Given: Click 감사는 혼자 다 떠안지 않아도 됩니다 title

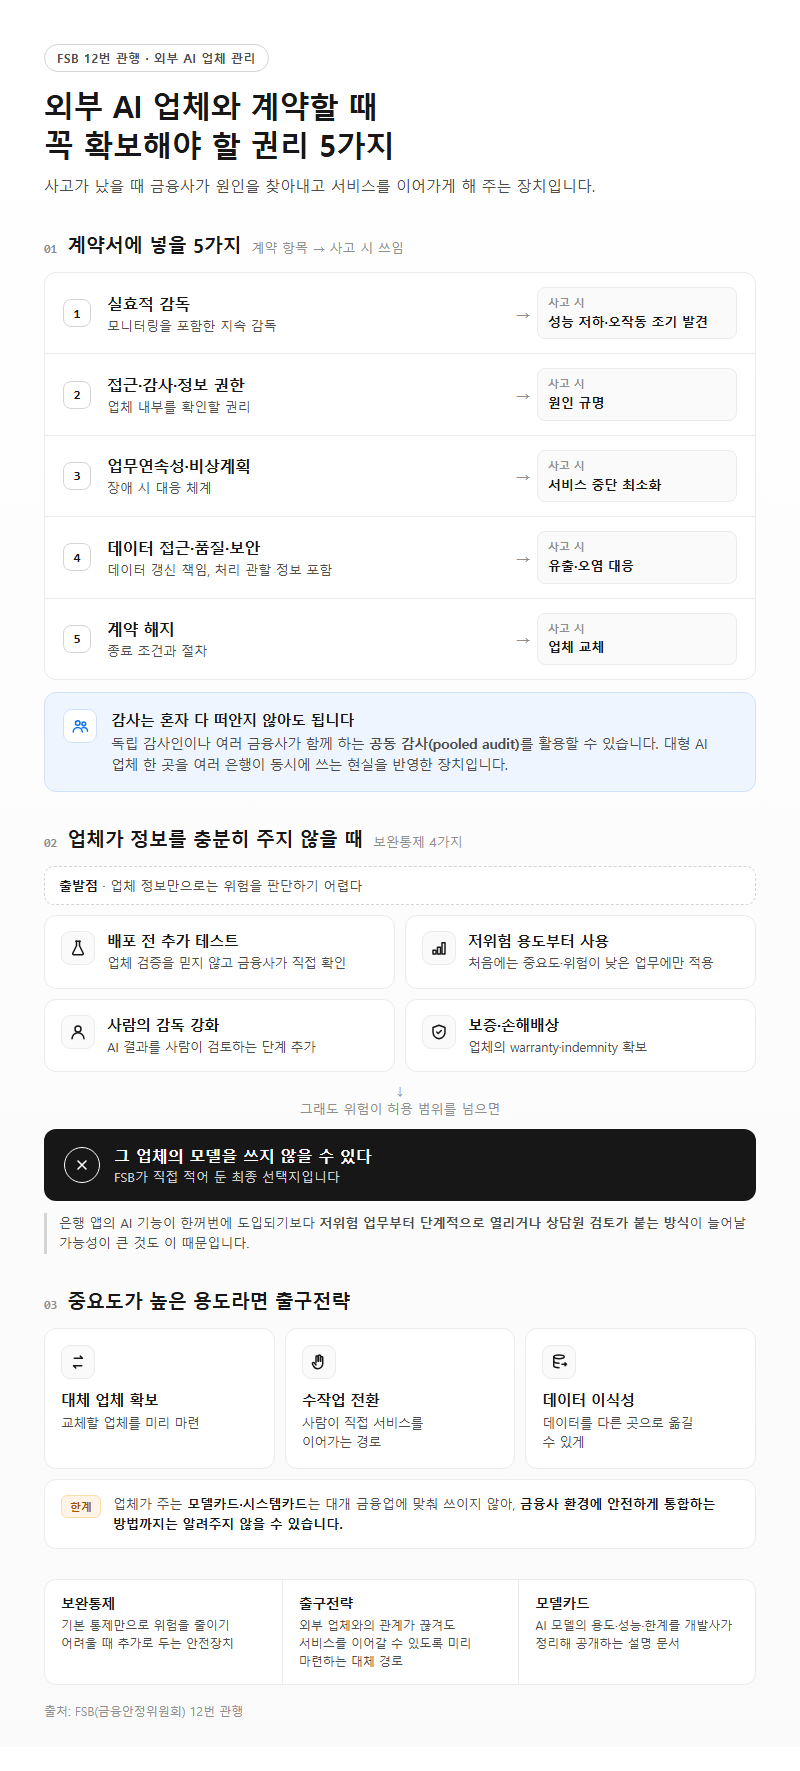Looking at the screenshot, I should pyautogui.click(x=233, y=720).
